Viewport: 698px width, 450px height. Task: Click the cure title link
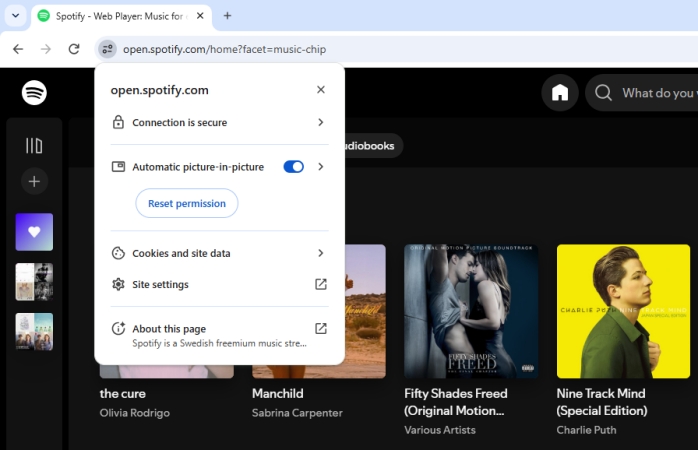[x=122, y=393]
